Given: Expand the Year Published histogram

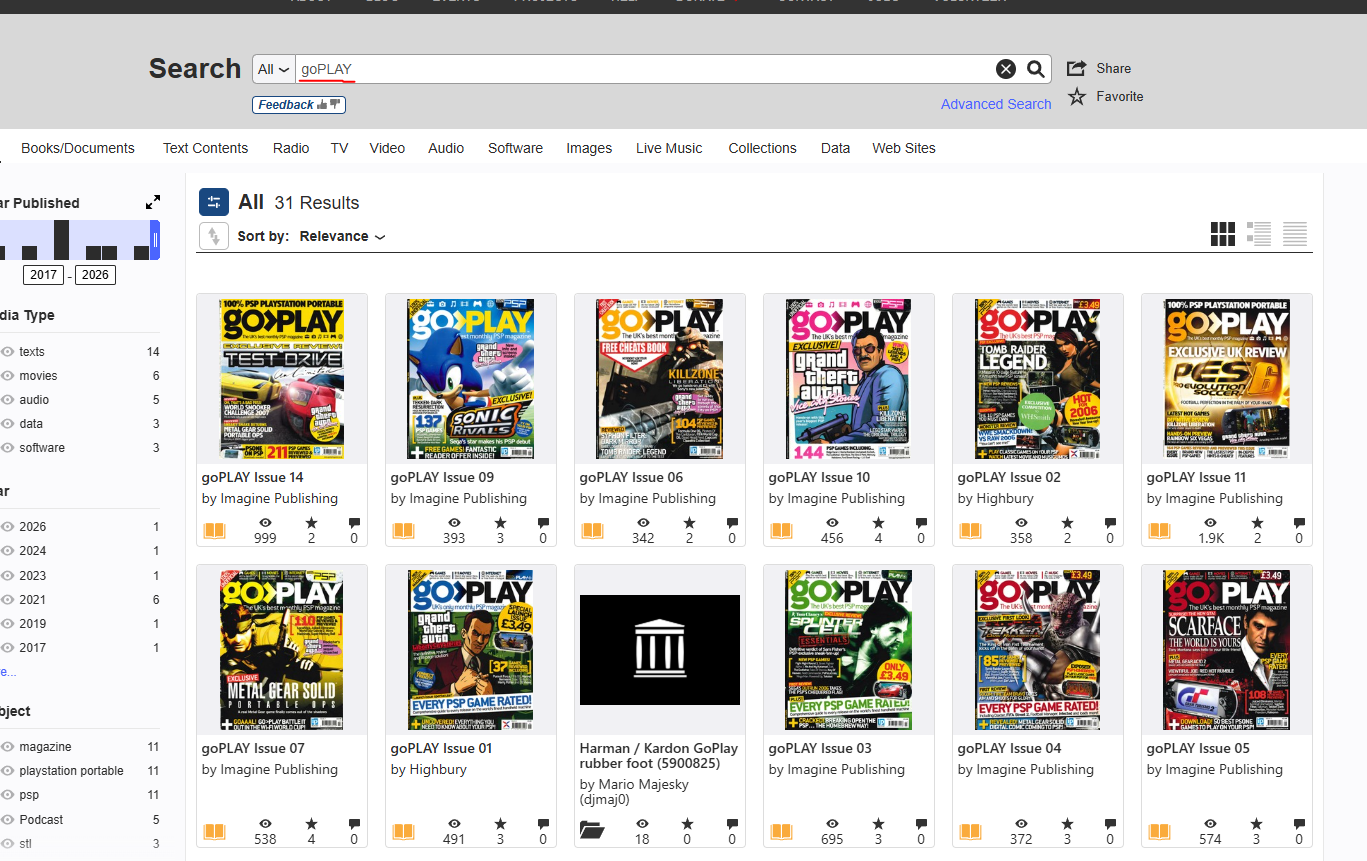Looking at the screenshot, I should (153, 202).
